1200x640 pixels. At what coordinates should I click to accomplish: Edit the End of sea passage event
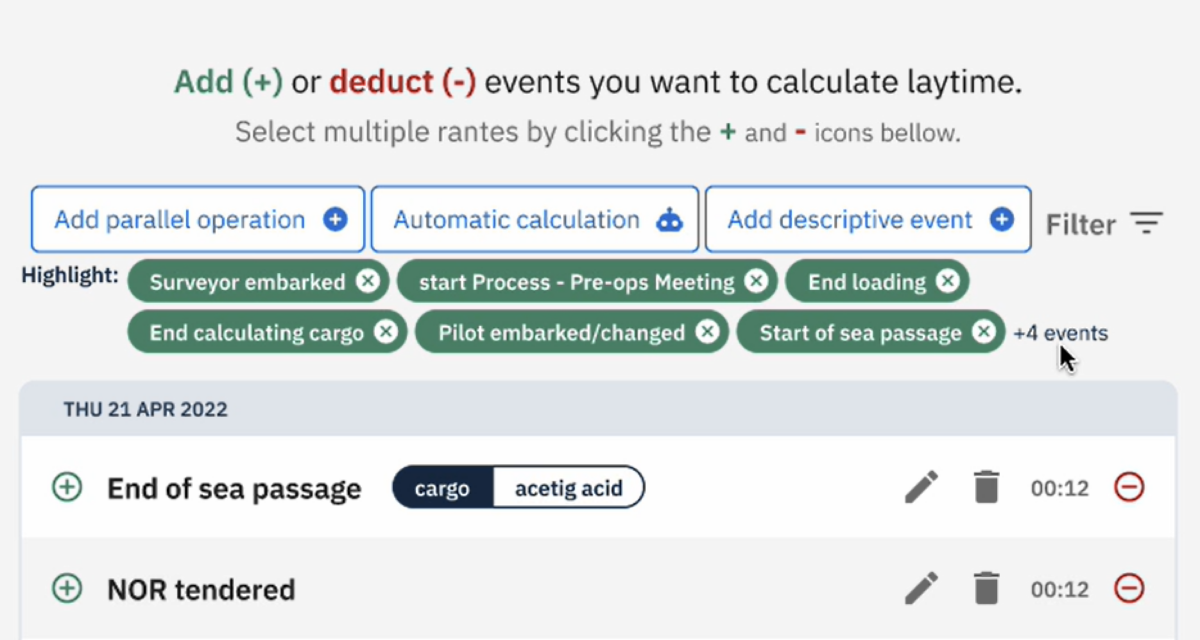pos(921,488)
